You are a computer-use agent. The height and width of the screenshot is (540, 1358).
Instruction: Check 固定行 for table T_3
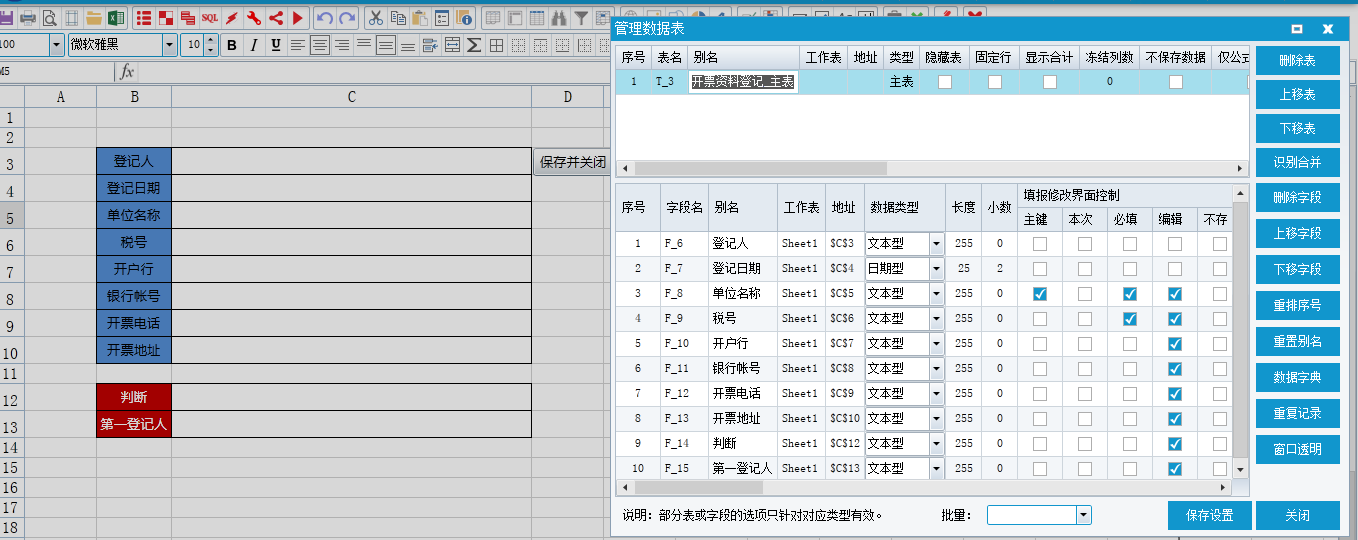[x=995, y=82]
